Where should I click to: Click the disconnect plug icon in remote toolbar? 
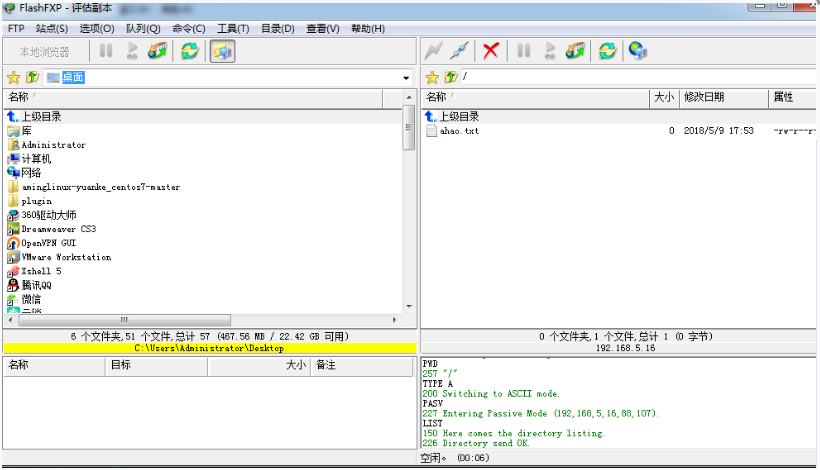(459, 51)
